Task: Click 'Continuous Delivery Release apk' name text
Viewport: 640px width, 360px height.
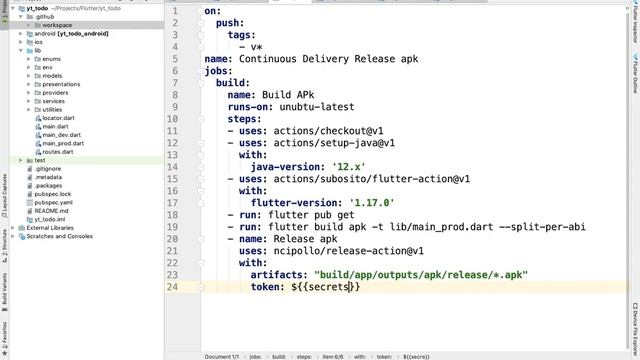Action: pyautogui.click(x=329, y=59)
